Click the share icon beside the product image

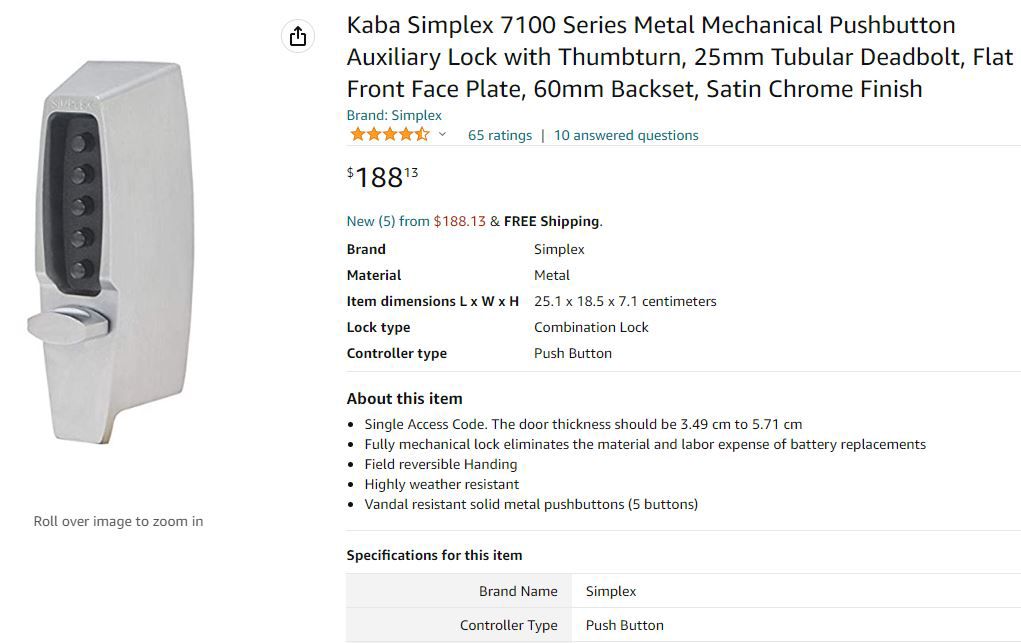(297, 37)
